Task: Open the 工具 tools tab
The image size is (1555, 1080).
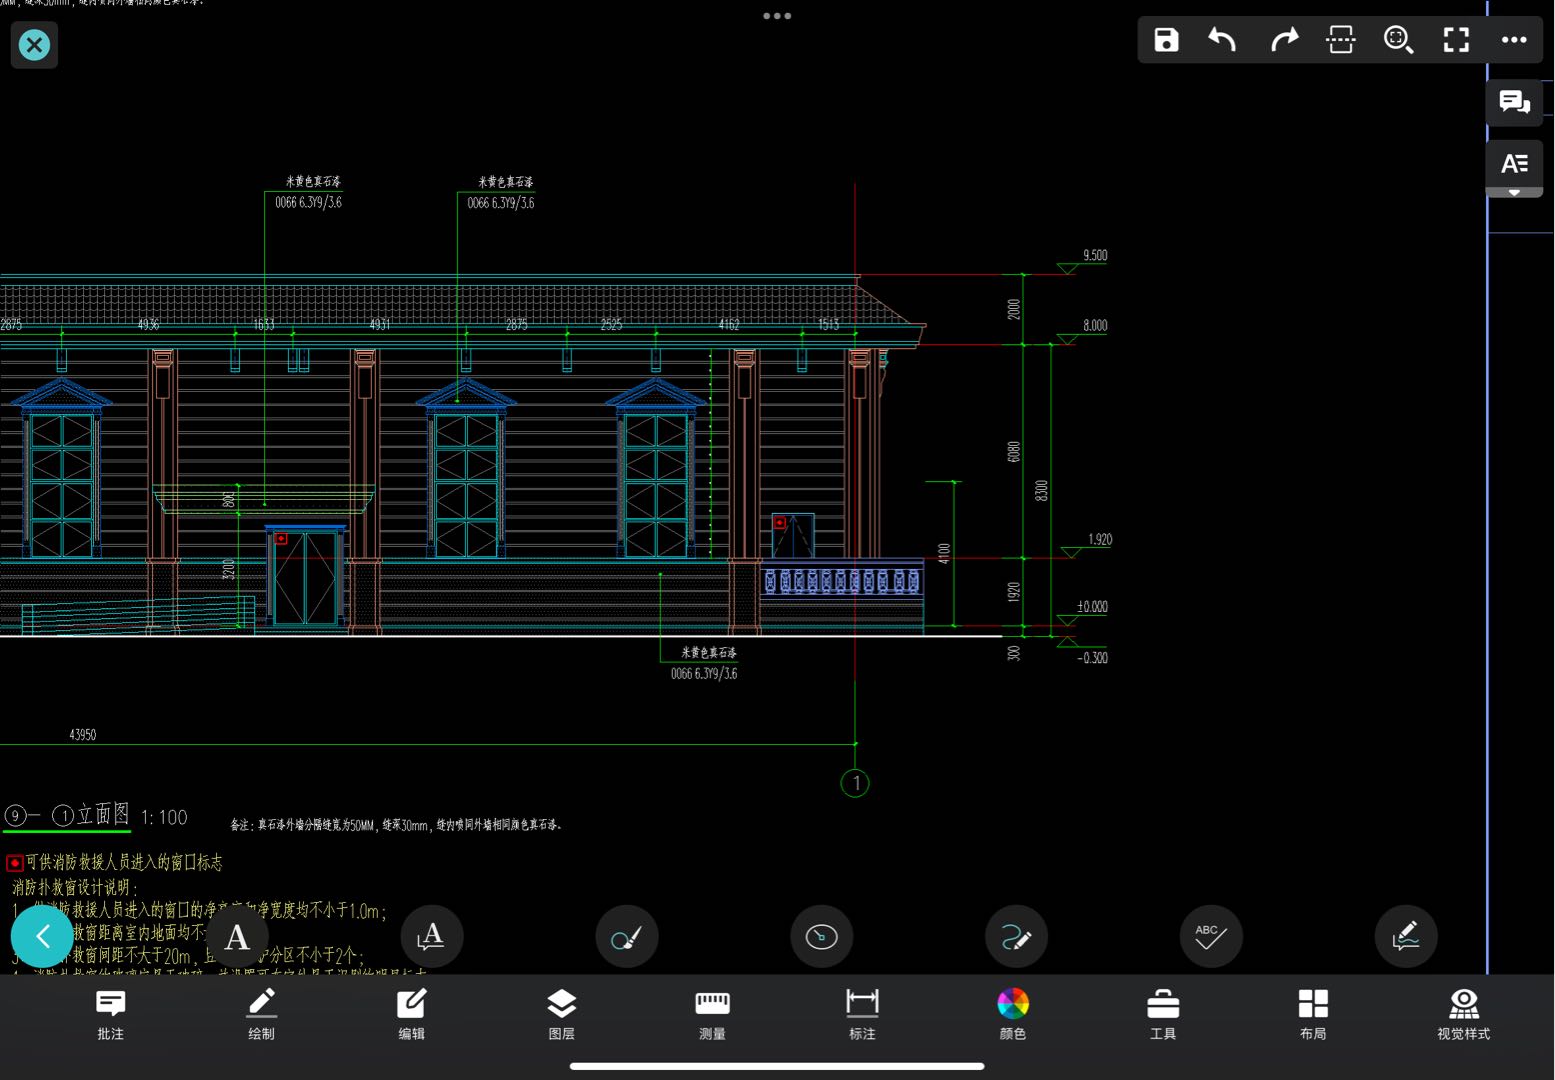Action: (1163, 1014)
